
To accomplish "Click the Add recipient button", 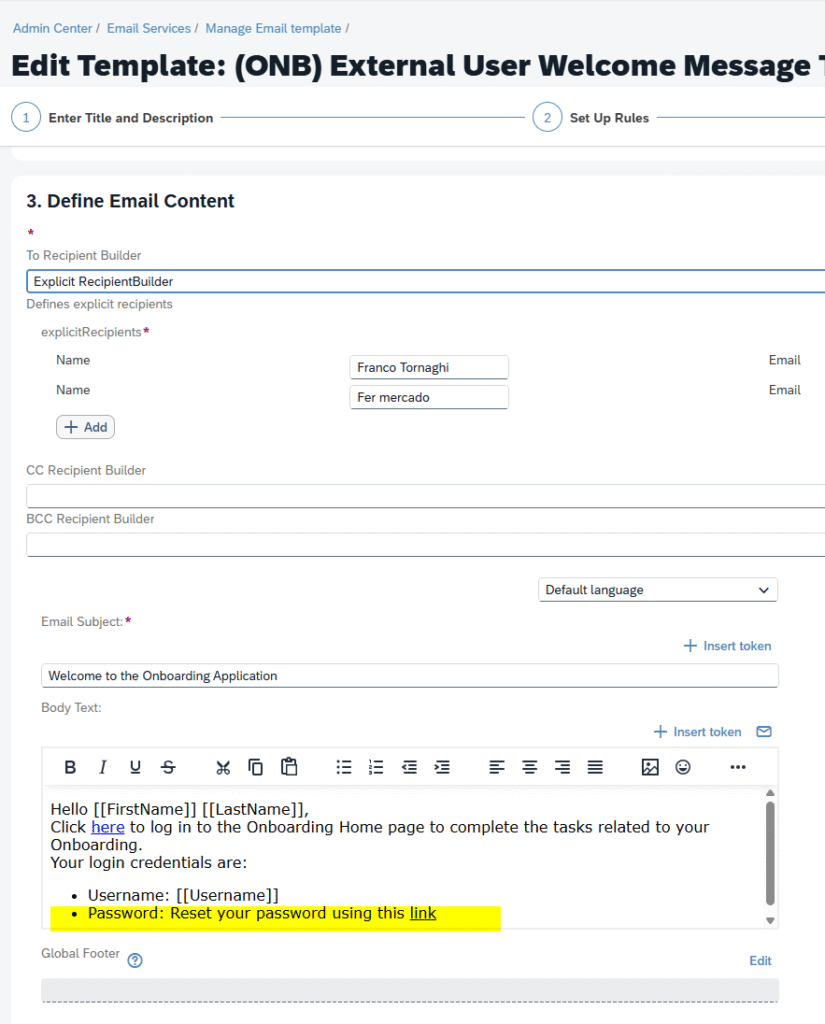I will [86, 427].
